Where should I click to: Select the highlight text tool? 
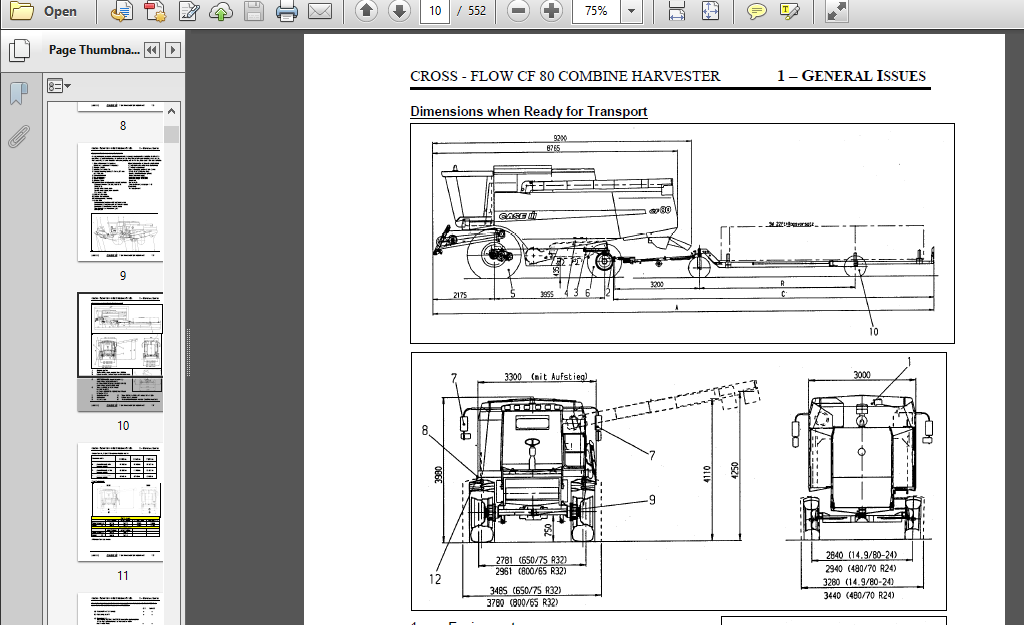click(790, 11)
